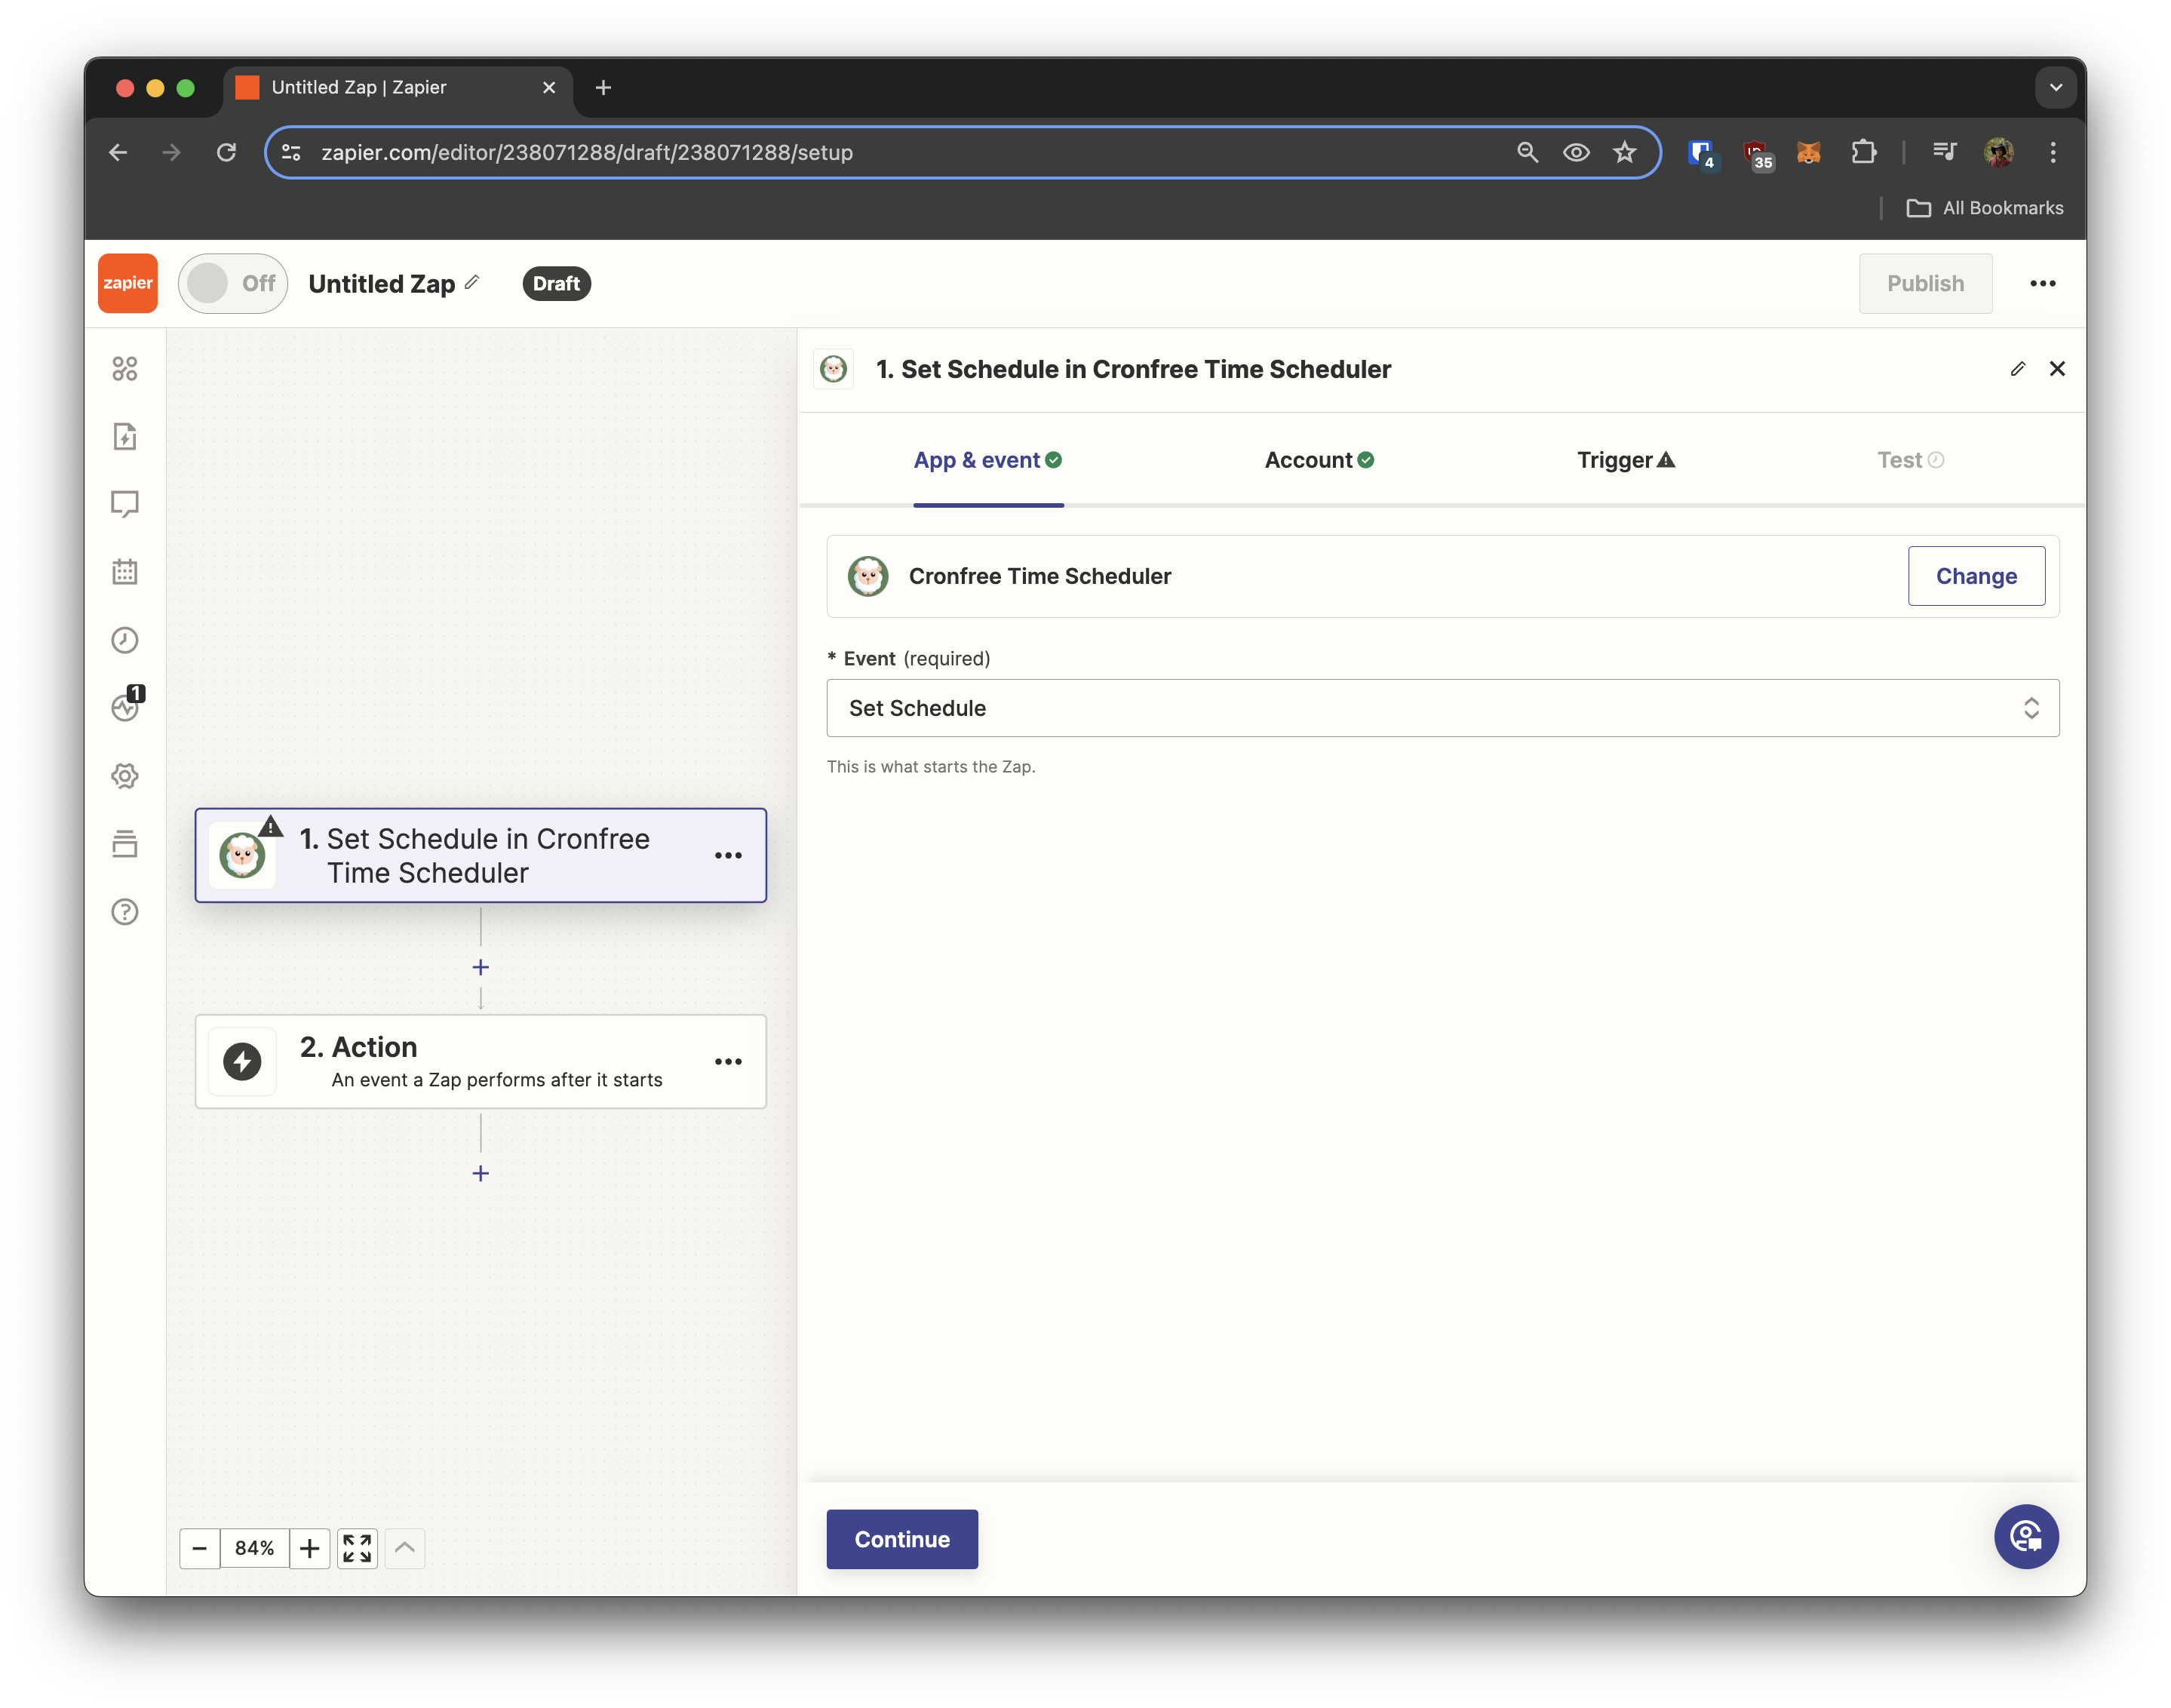
Task: Open the Chrome three-dot menu
Action: [2052, 152]
